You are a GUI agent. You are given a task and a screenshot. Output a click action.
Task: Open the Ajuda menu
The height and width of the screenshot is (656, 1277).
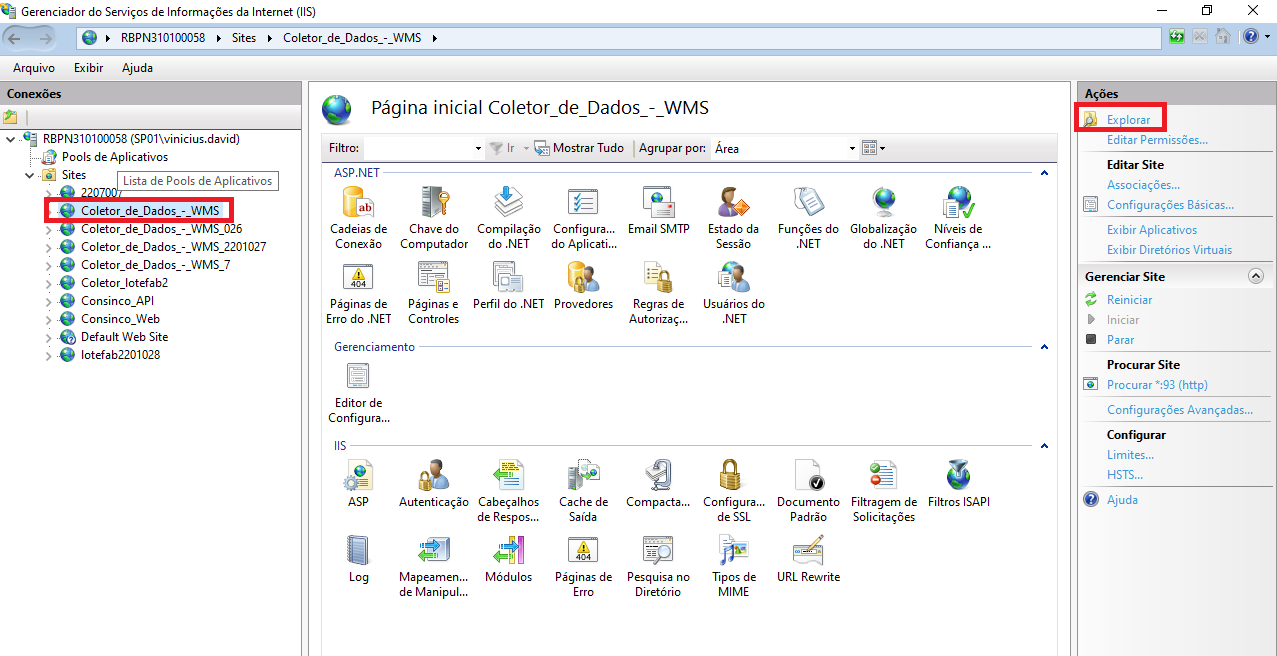click(137, 68)
